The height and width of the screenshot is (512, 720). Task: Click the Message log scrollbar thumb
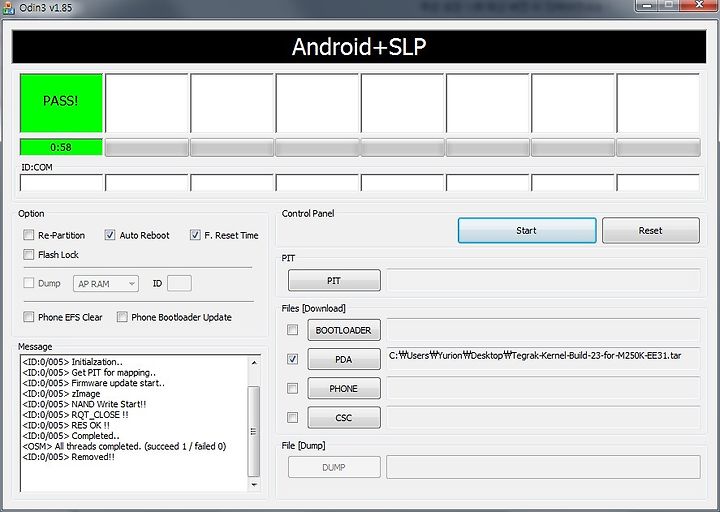pyautogui.click(x=253, y=431)
